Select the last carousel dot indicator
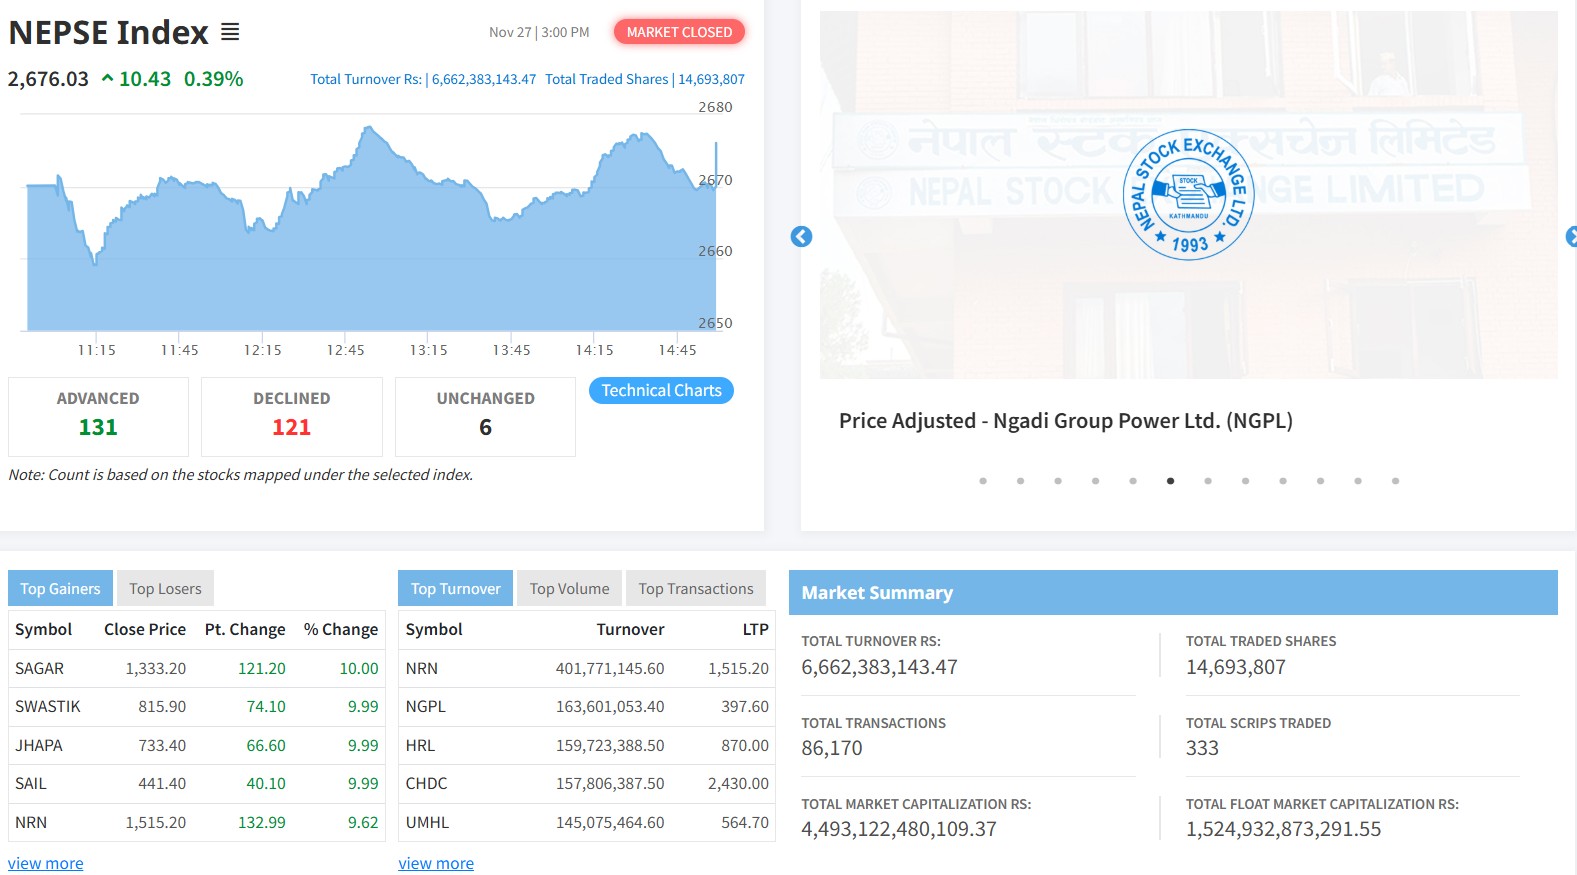 click(1395, 481)
